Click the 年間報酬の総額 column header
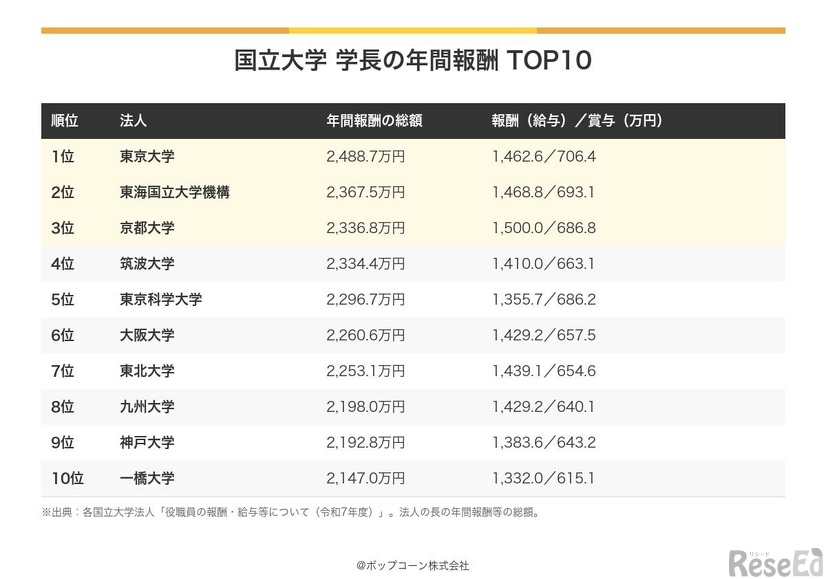The height and width of the screenshot is (579, 826). 374,121
